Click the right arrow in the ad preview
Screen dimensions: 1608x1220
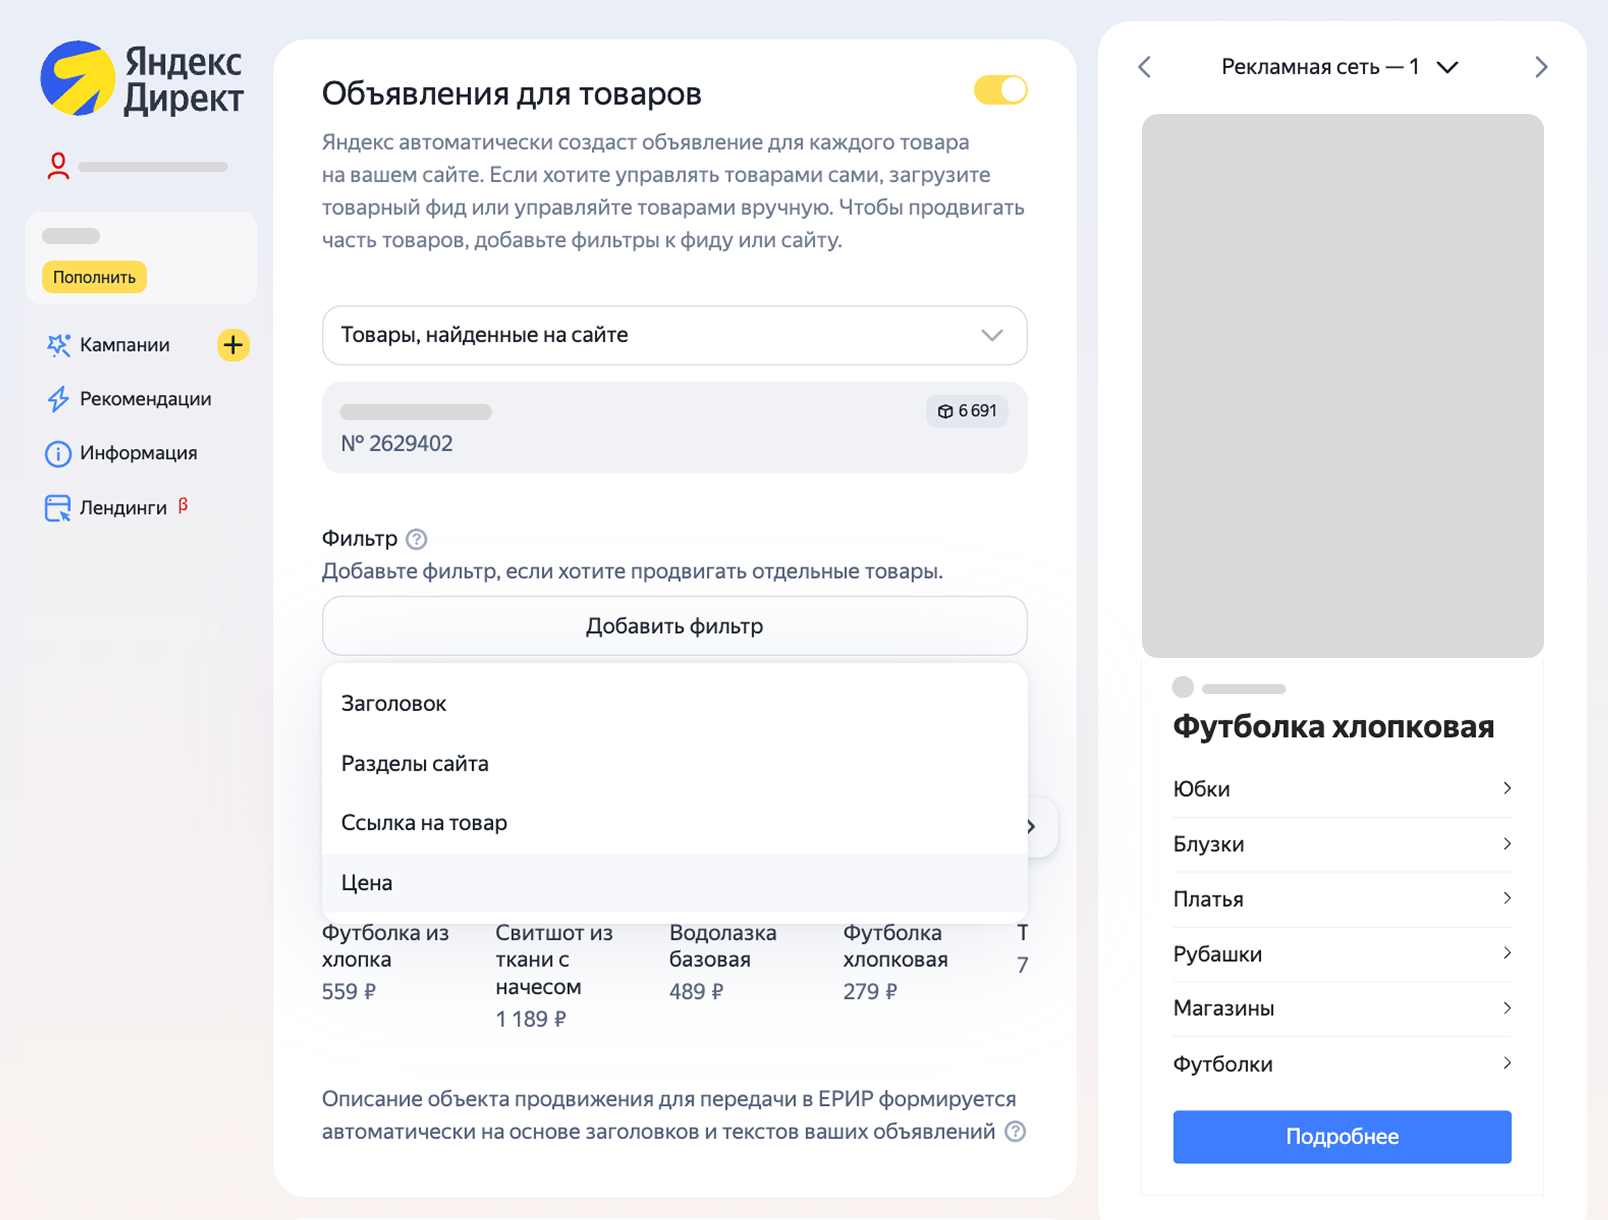click(x=1542, y=66)
